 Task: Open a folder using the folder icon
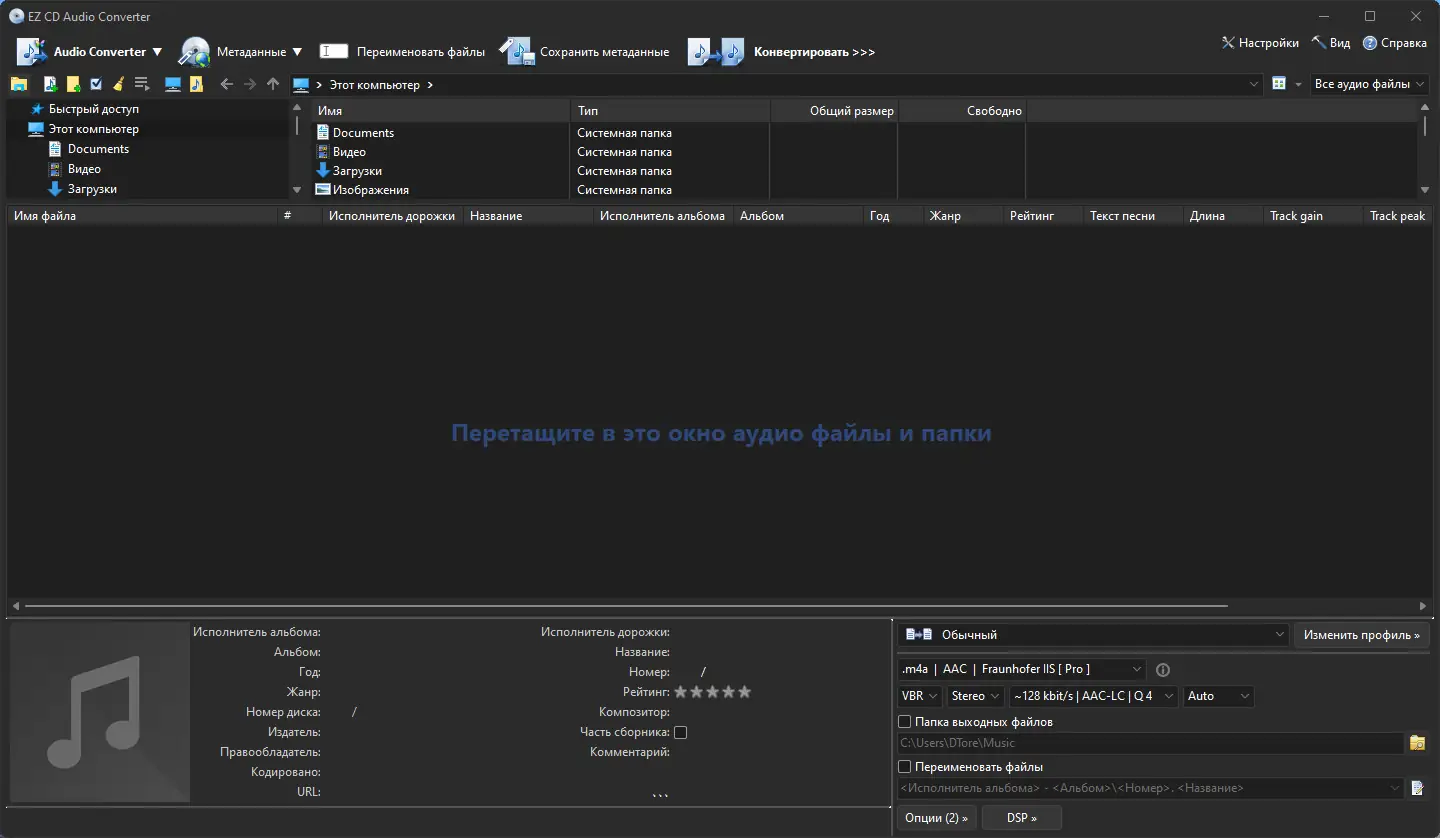(x=19, y=84)
